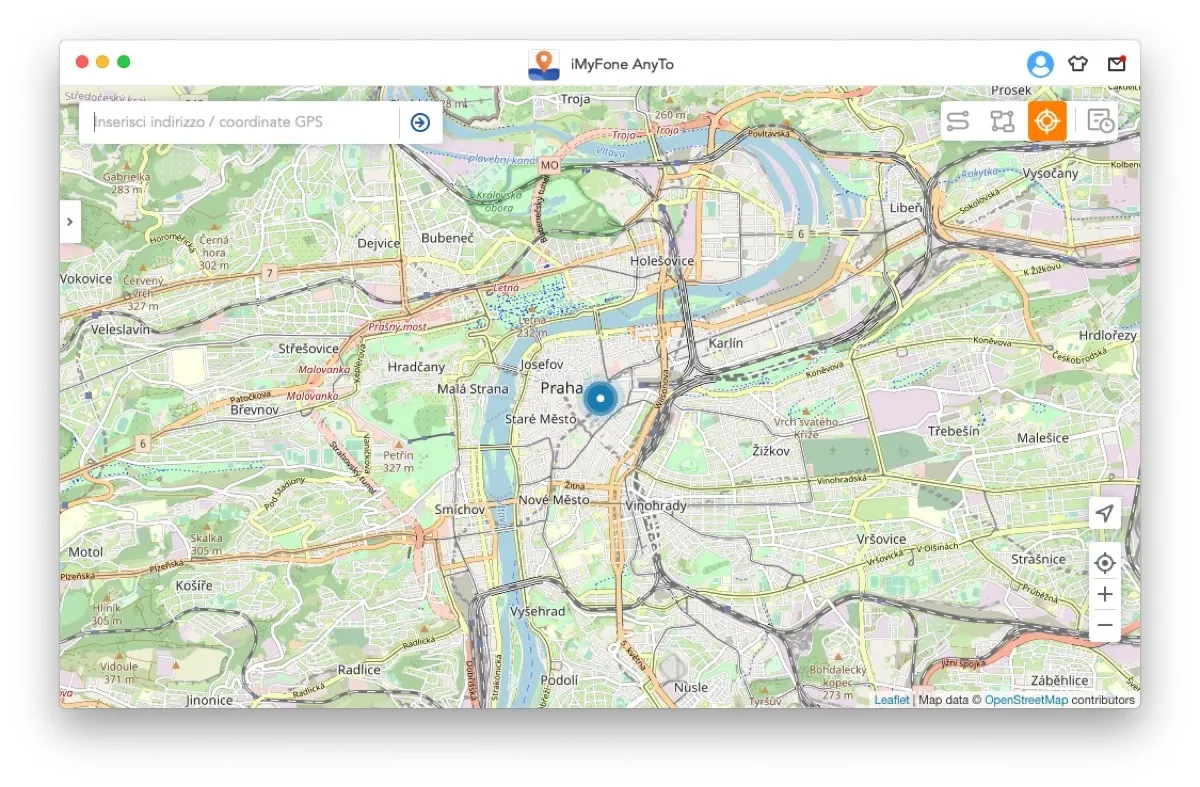Click the house favorites icon in titlebar
The image size is (1200, 787).
pyautogui.click(x=1078, y=63)
